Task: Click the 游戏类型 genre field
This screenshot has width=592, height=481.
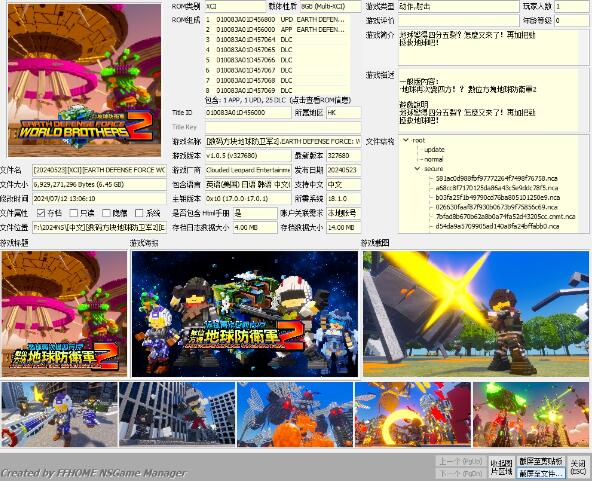Action: [x=459, y=6]
